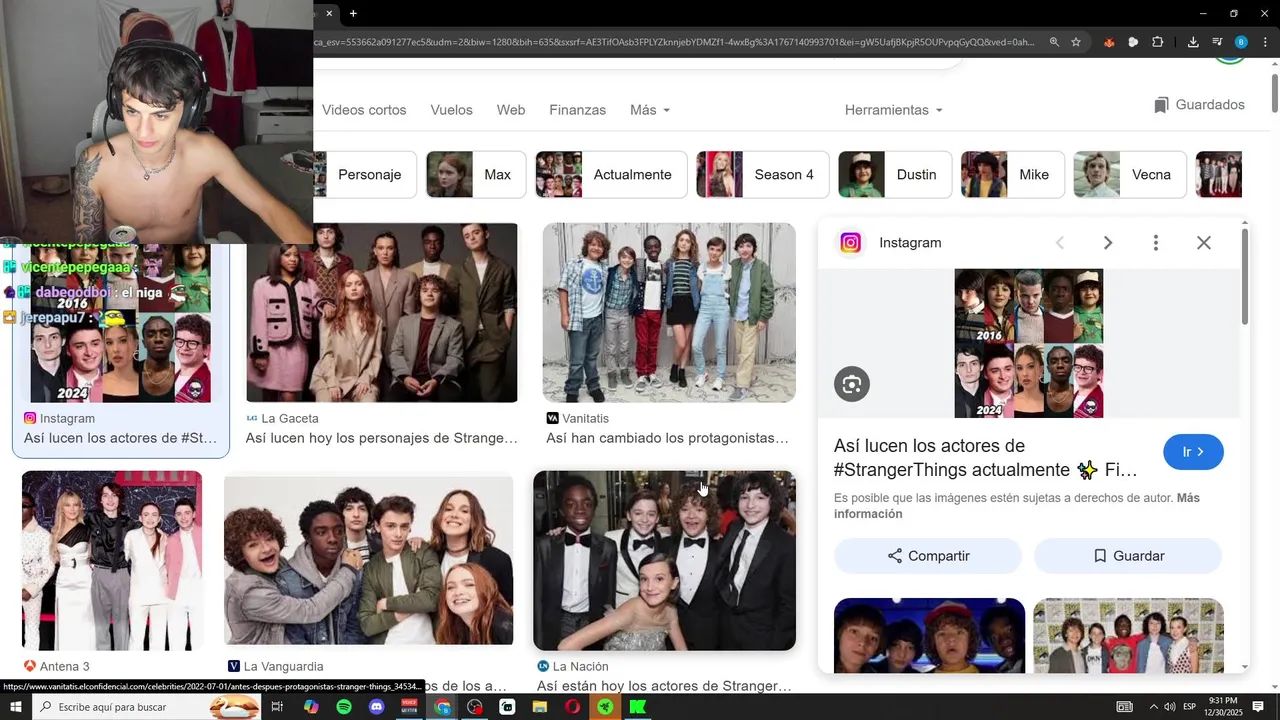Click 'Así han cambiado los protagonistas' title
The image size is (1280, 720).
tap(668, 438)
